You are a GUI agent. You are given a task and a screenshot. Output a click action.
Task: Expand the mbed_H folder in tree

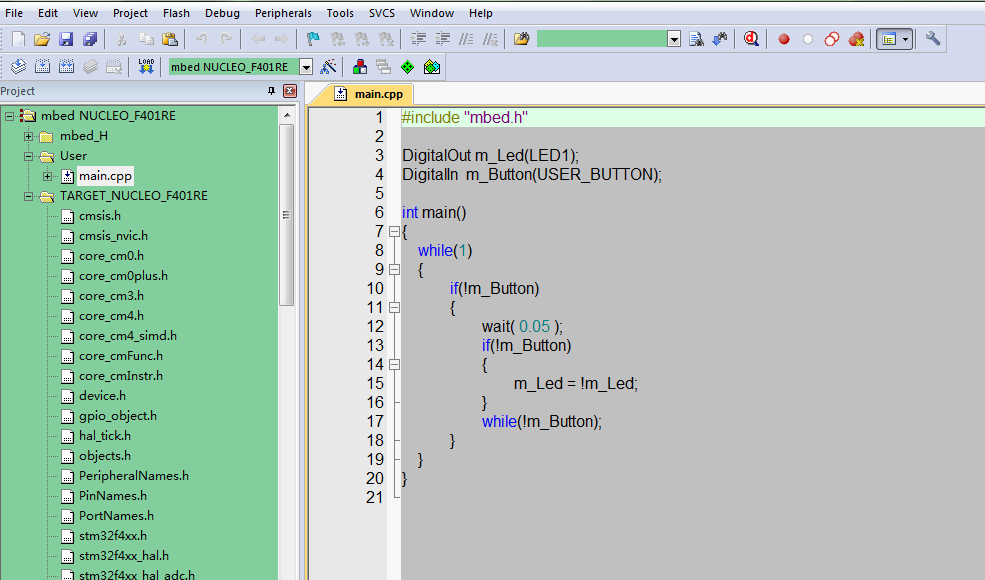29,136
